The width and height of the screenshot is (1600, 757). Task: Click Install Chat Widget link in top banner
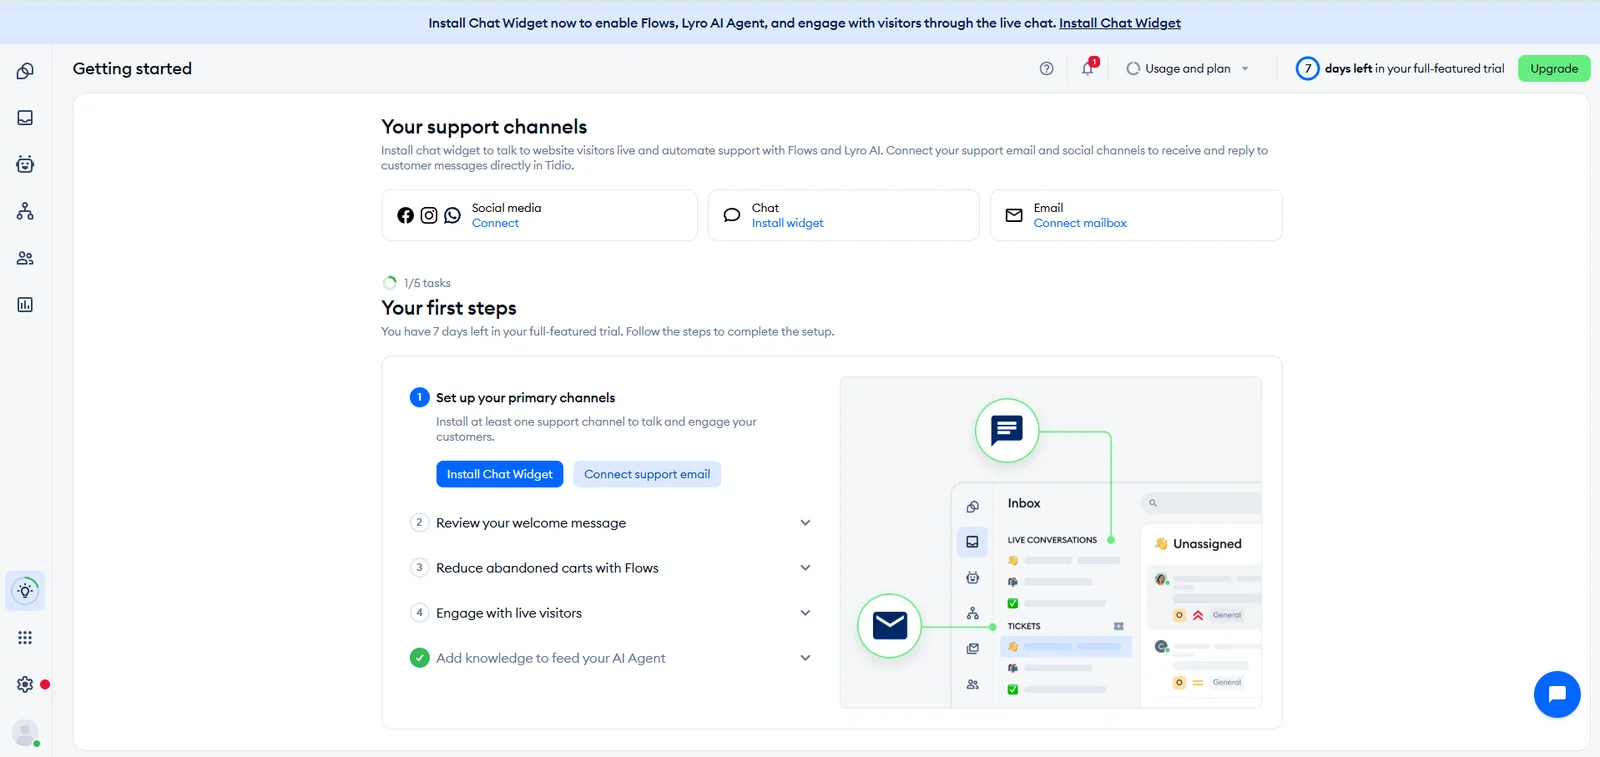pyautogui.click(x=1120, y=23)
